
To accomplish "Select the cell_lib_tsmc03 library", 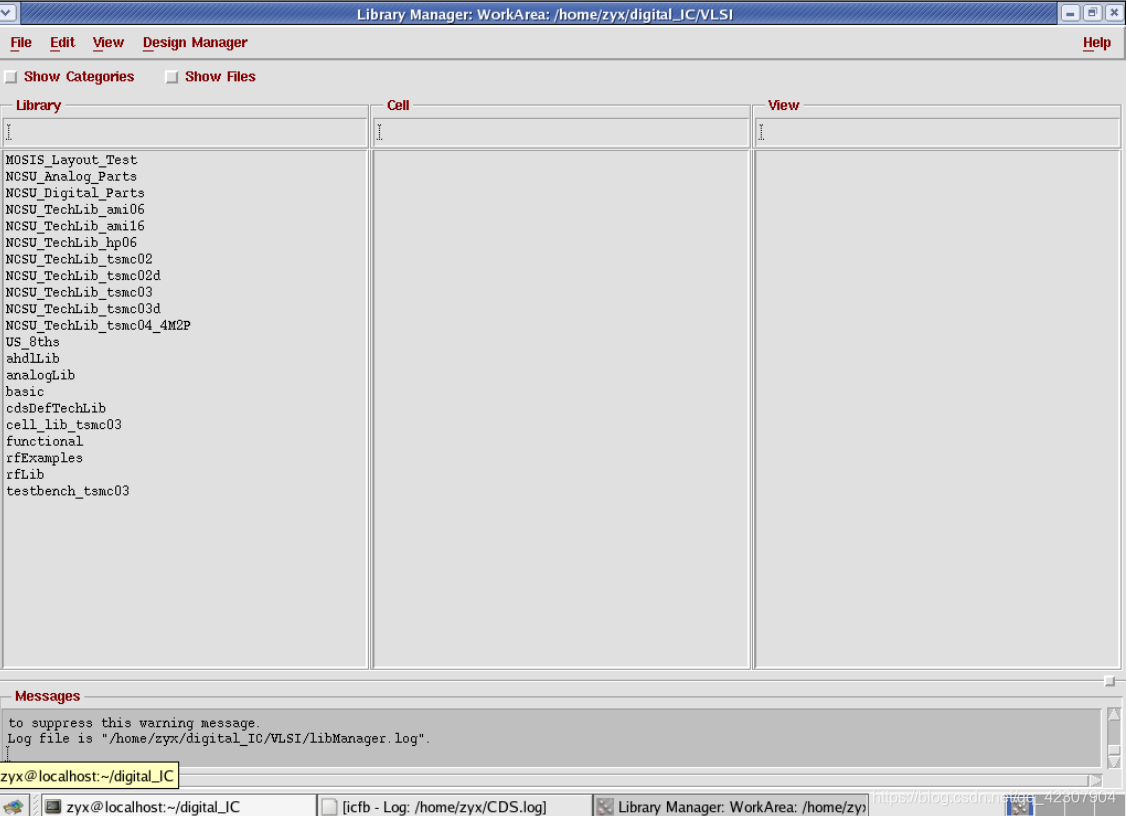I will tap(64, 425).
